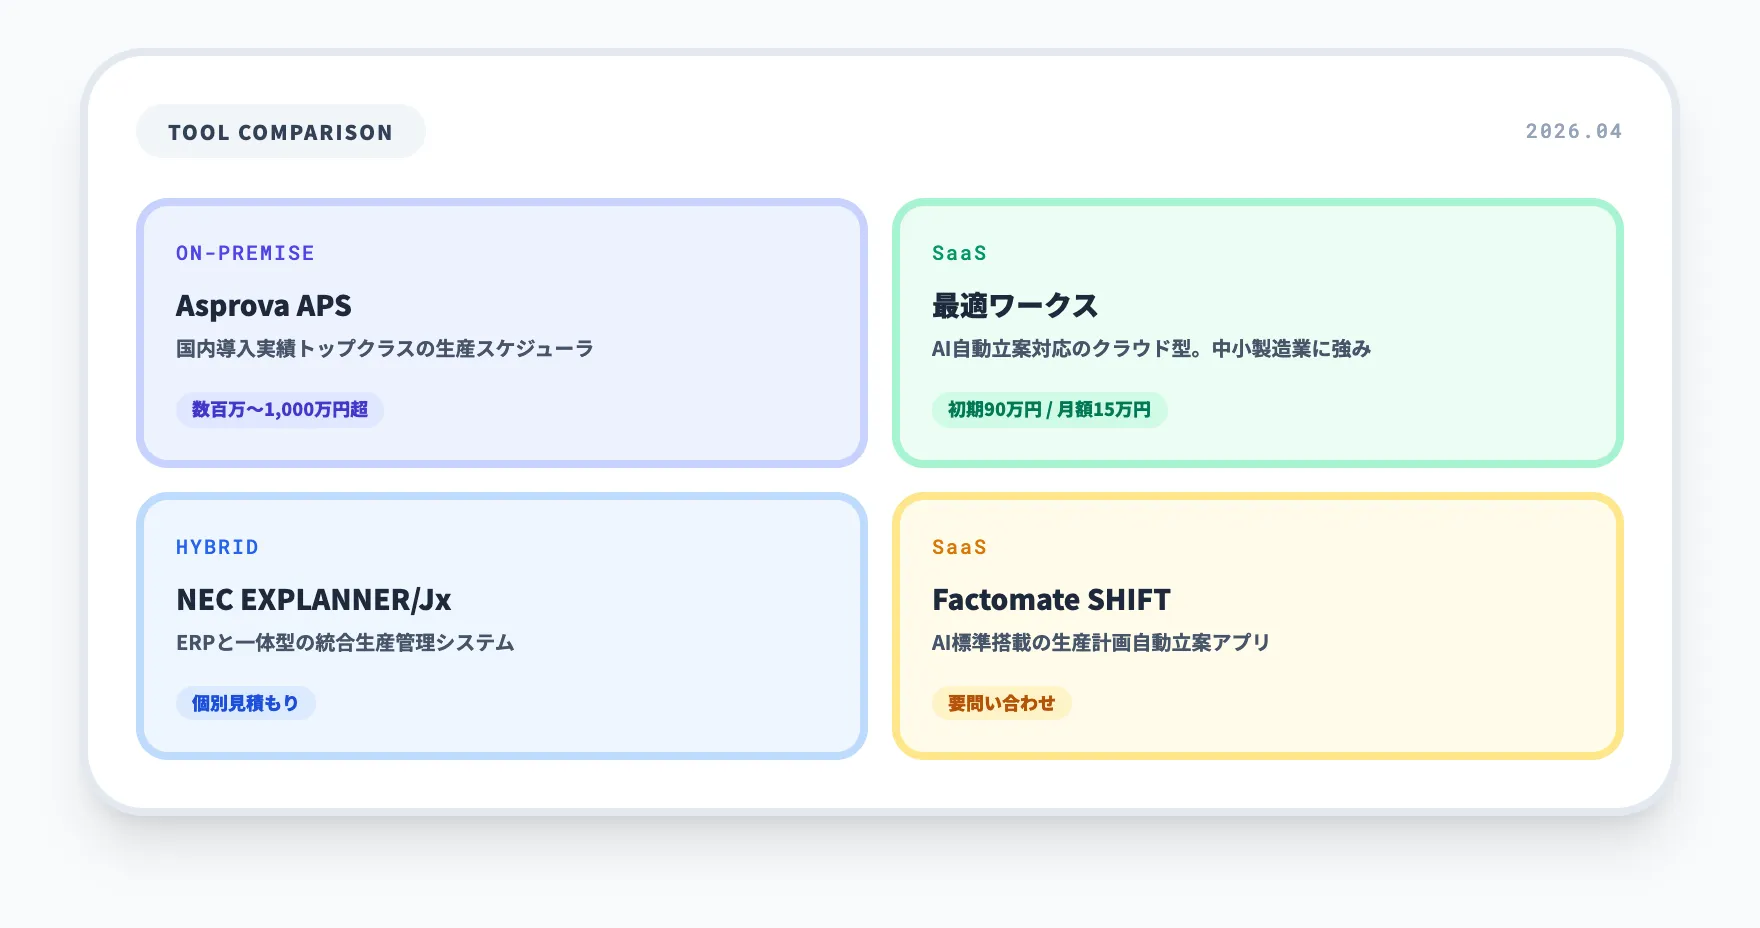Toggle the ON-PREMISE category label
1760x928 pixels.
coord(243,253)
